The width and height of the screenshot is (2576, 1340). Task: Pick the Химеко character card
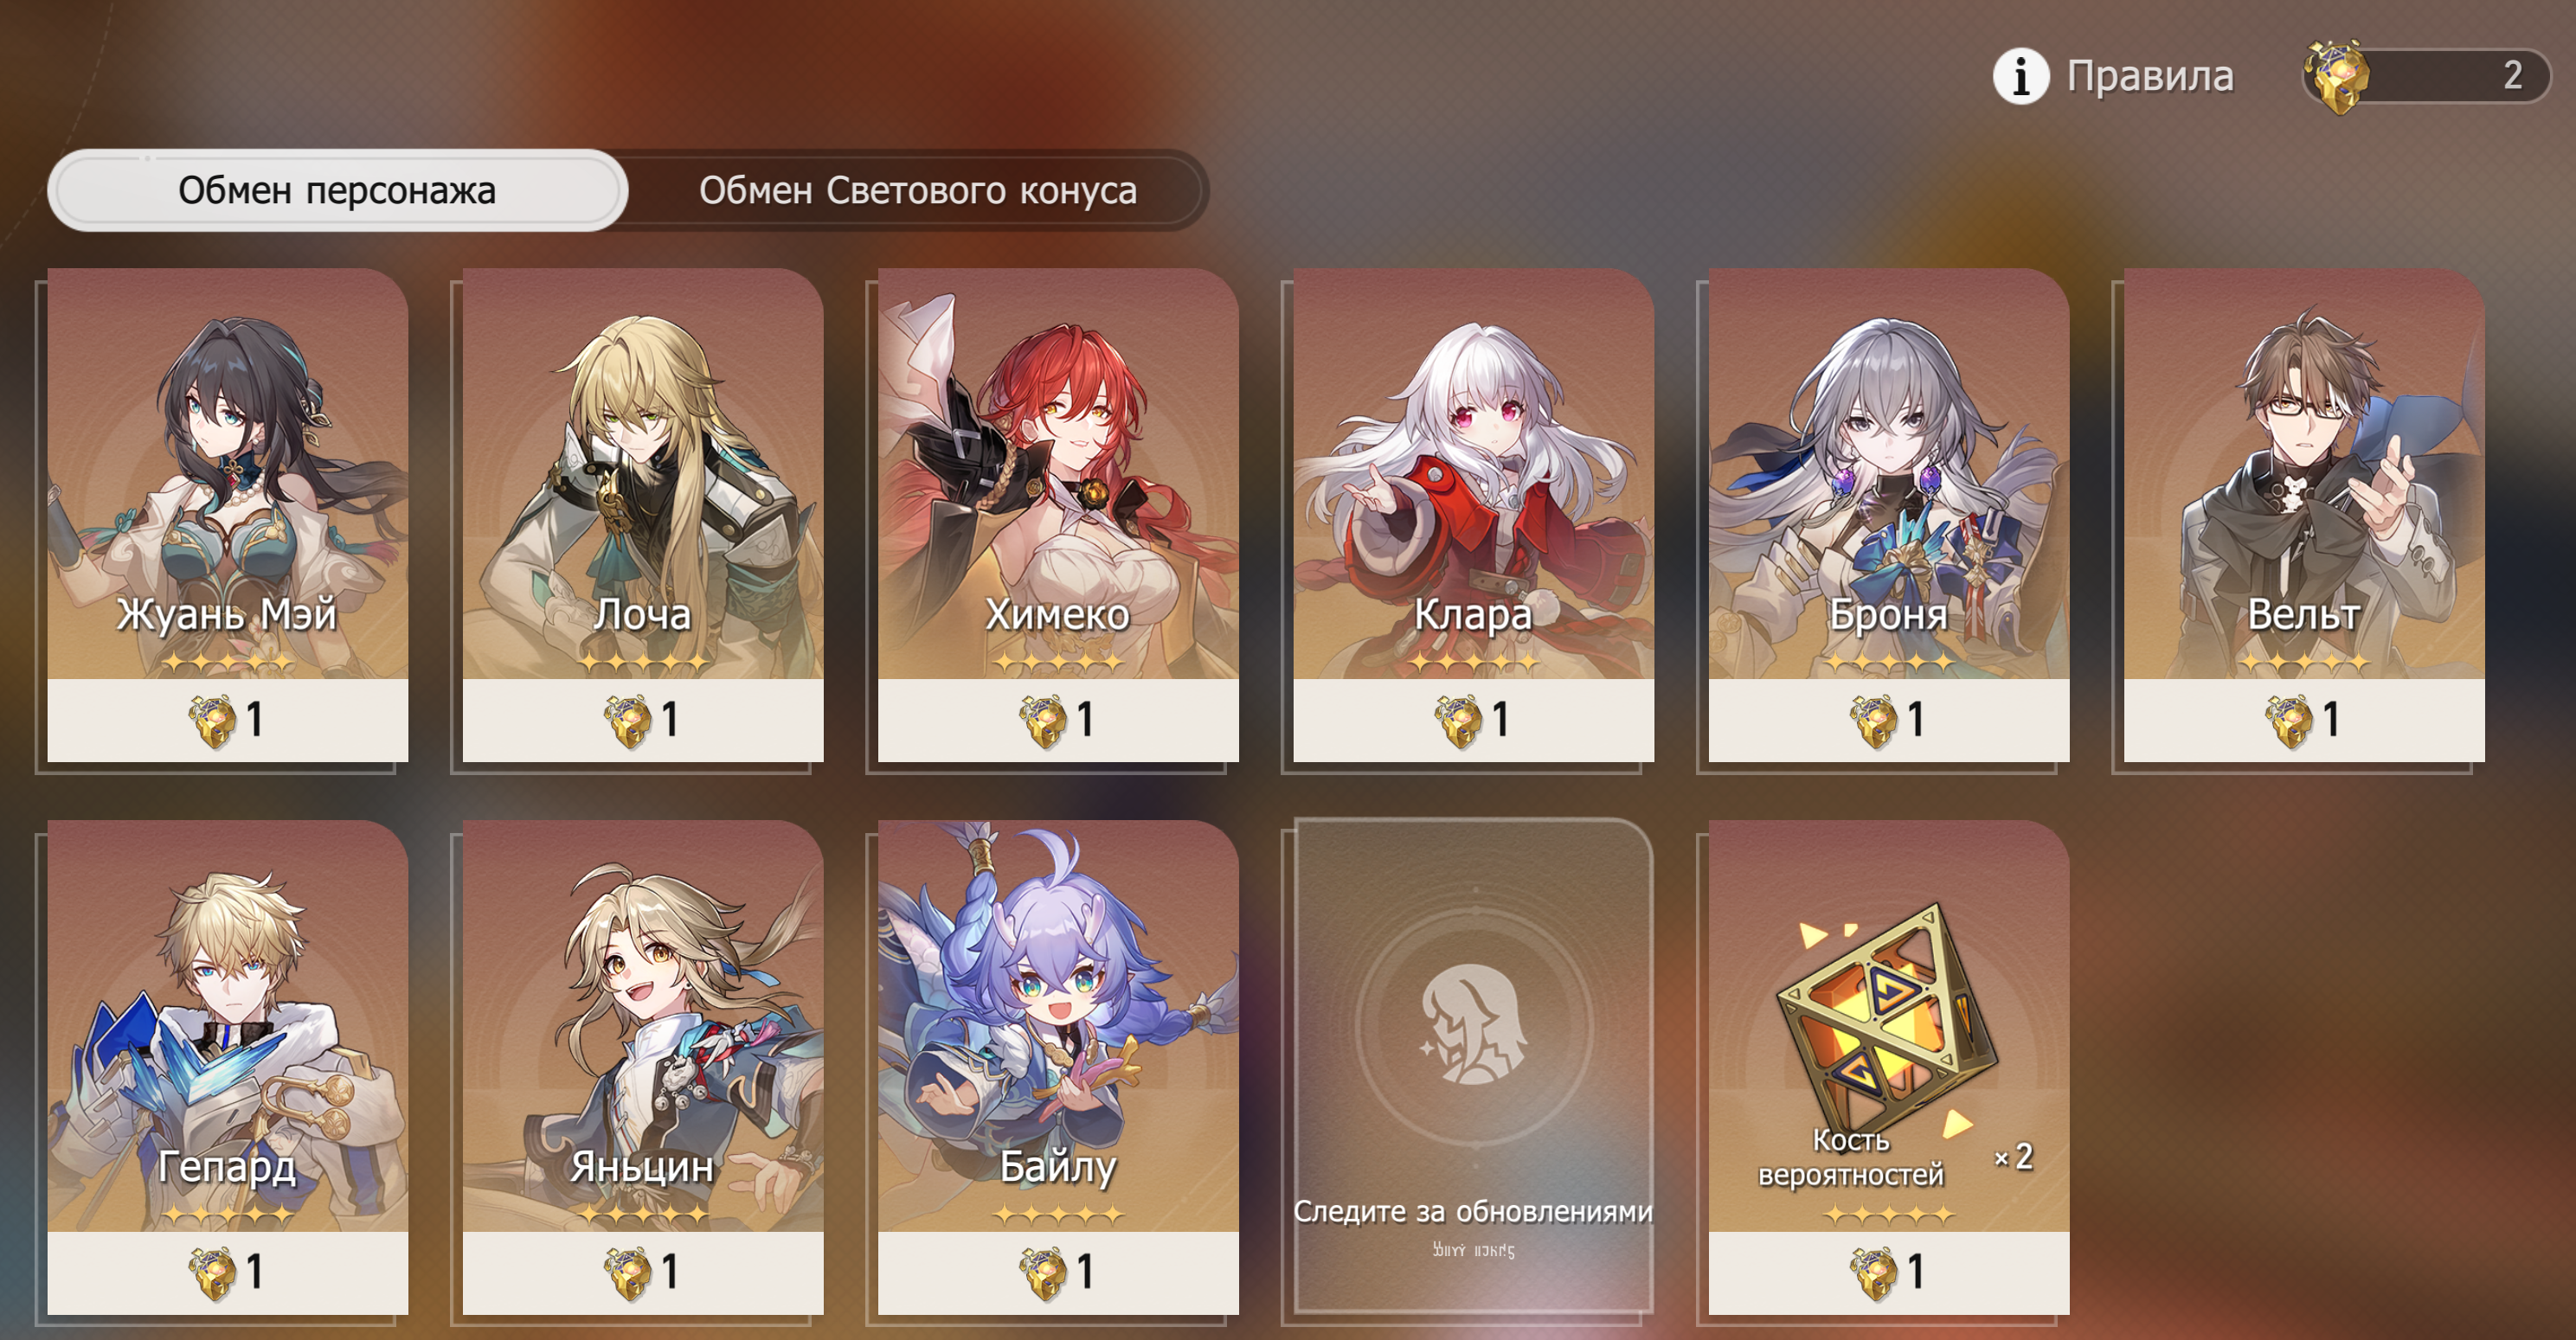(1058, 515)
